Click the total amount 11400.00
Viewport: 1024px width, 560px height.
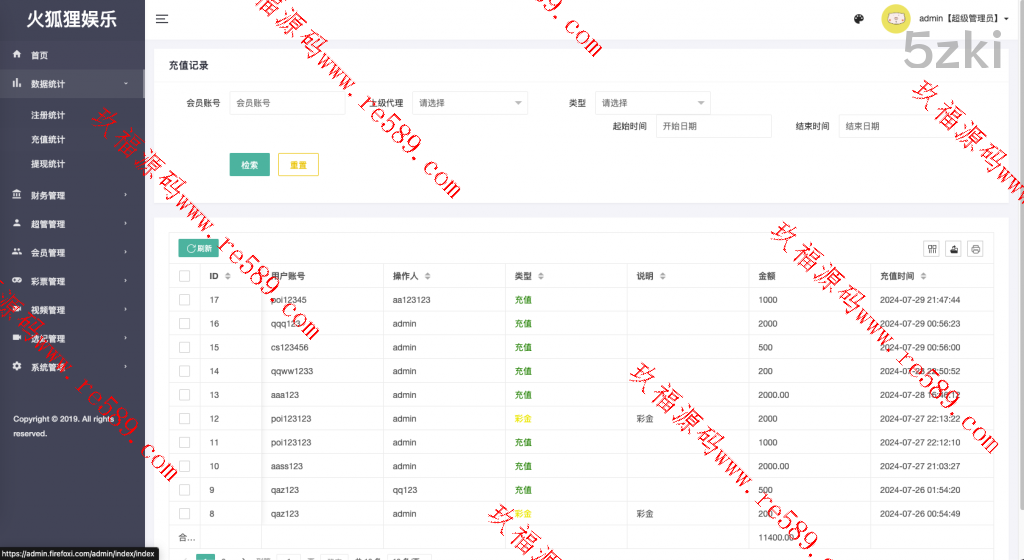[x=776, y=537]
